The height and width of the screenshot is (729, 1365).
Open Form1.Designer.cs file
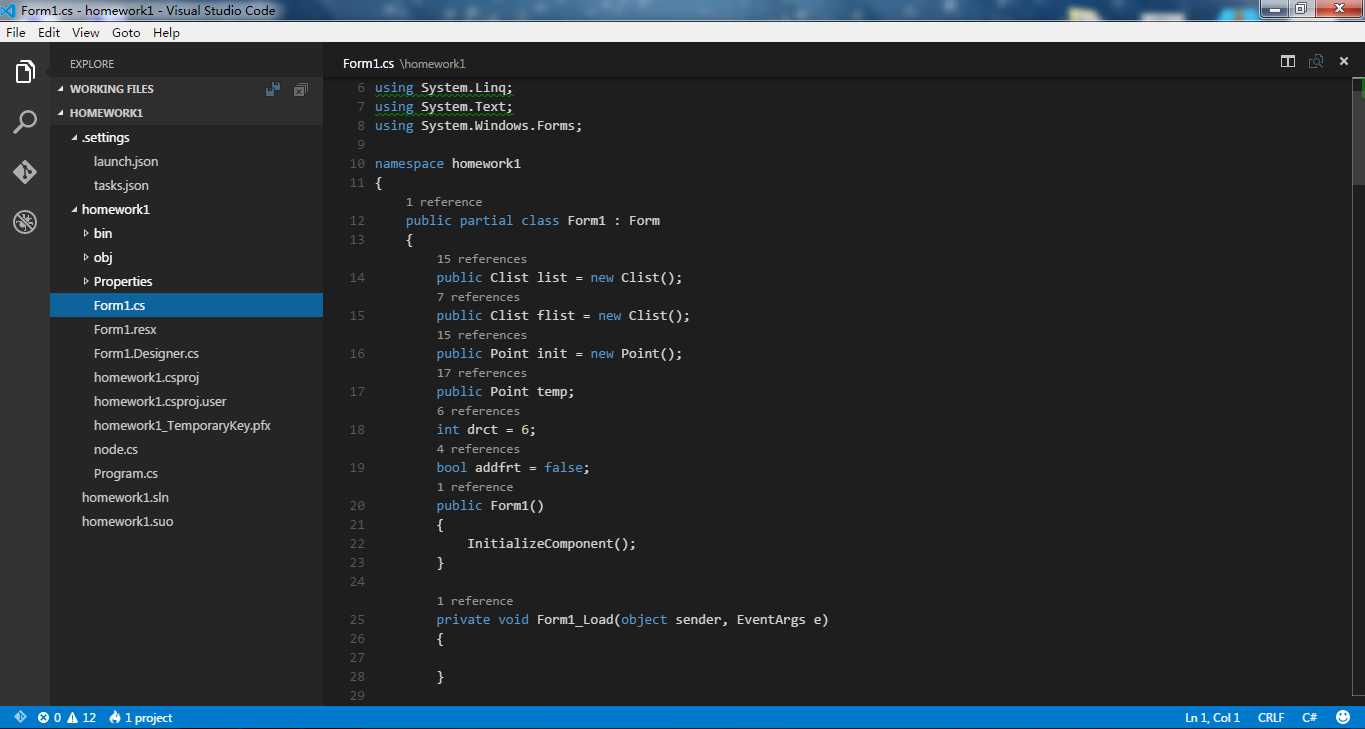(146, 353)
